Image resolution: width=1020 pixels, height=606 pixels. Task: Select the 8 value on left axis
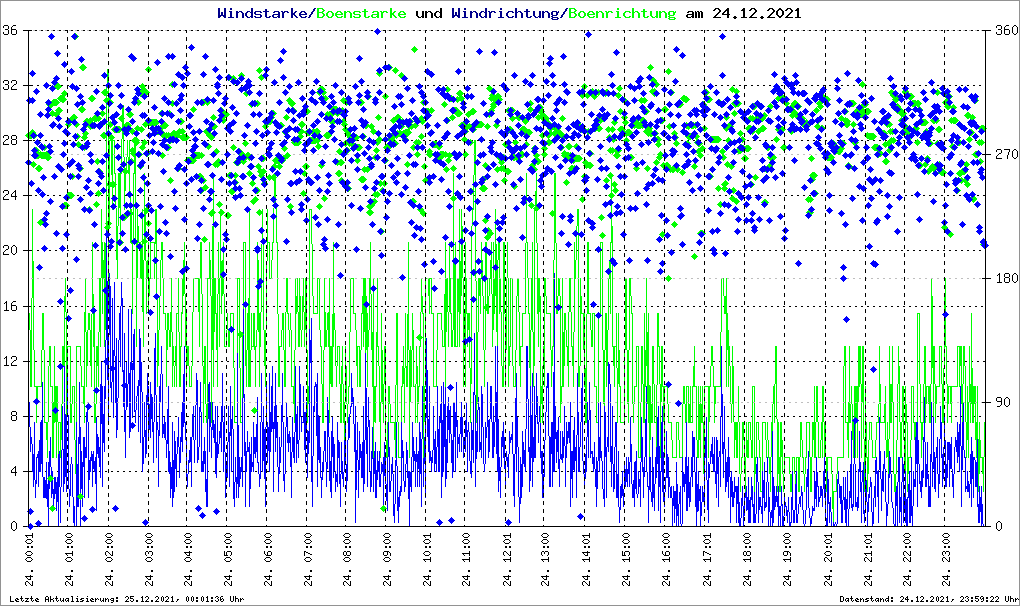[13, 416]
